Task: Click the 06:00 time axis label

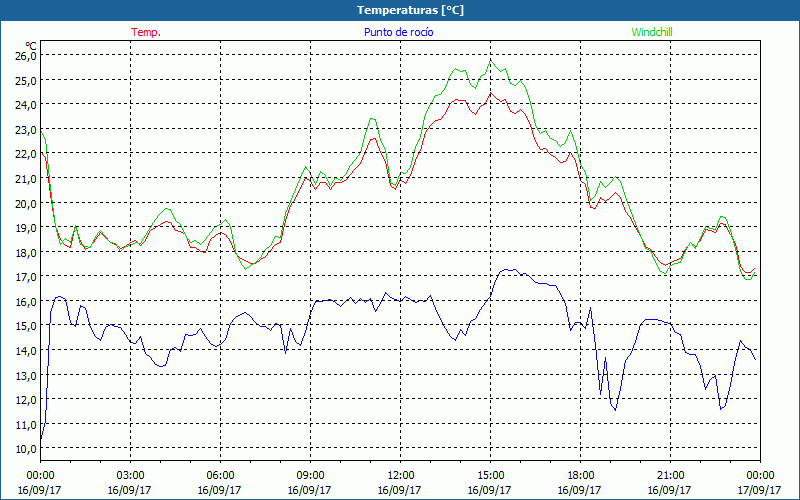Action: [x=220, y=476]
